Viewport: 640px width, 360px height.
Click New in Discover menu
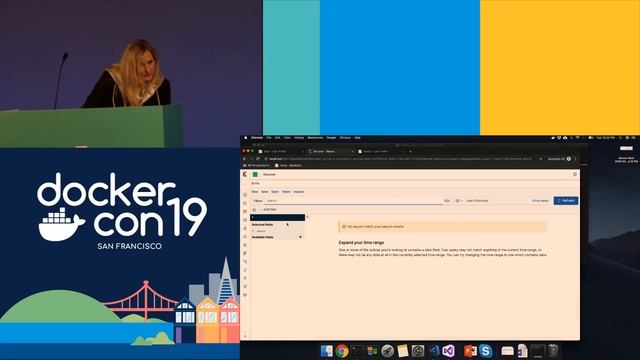(x=255, y=191)
